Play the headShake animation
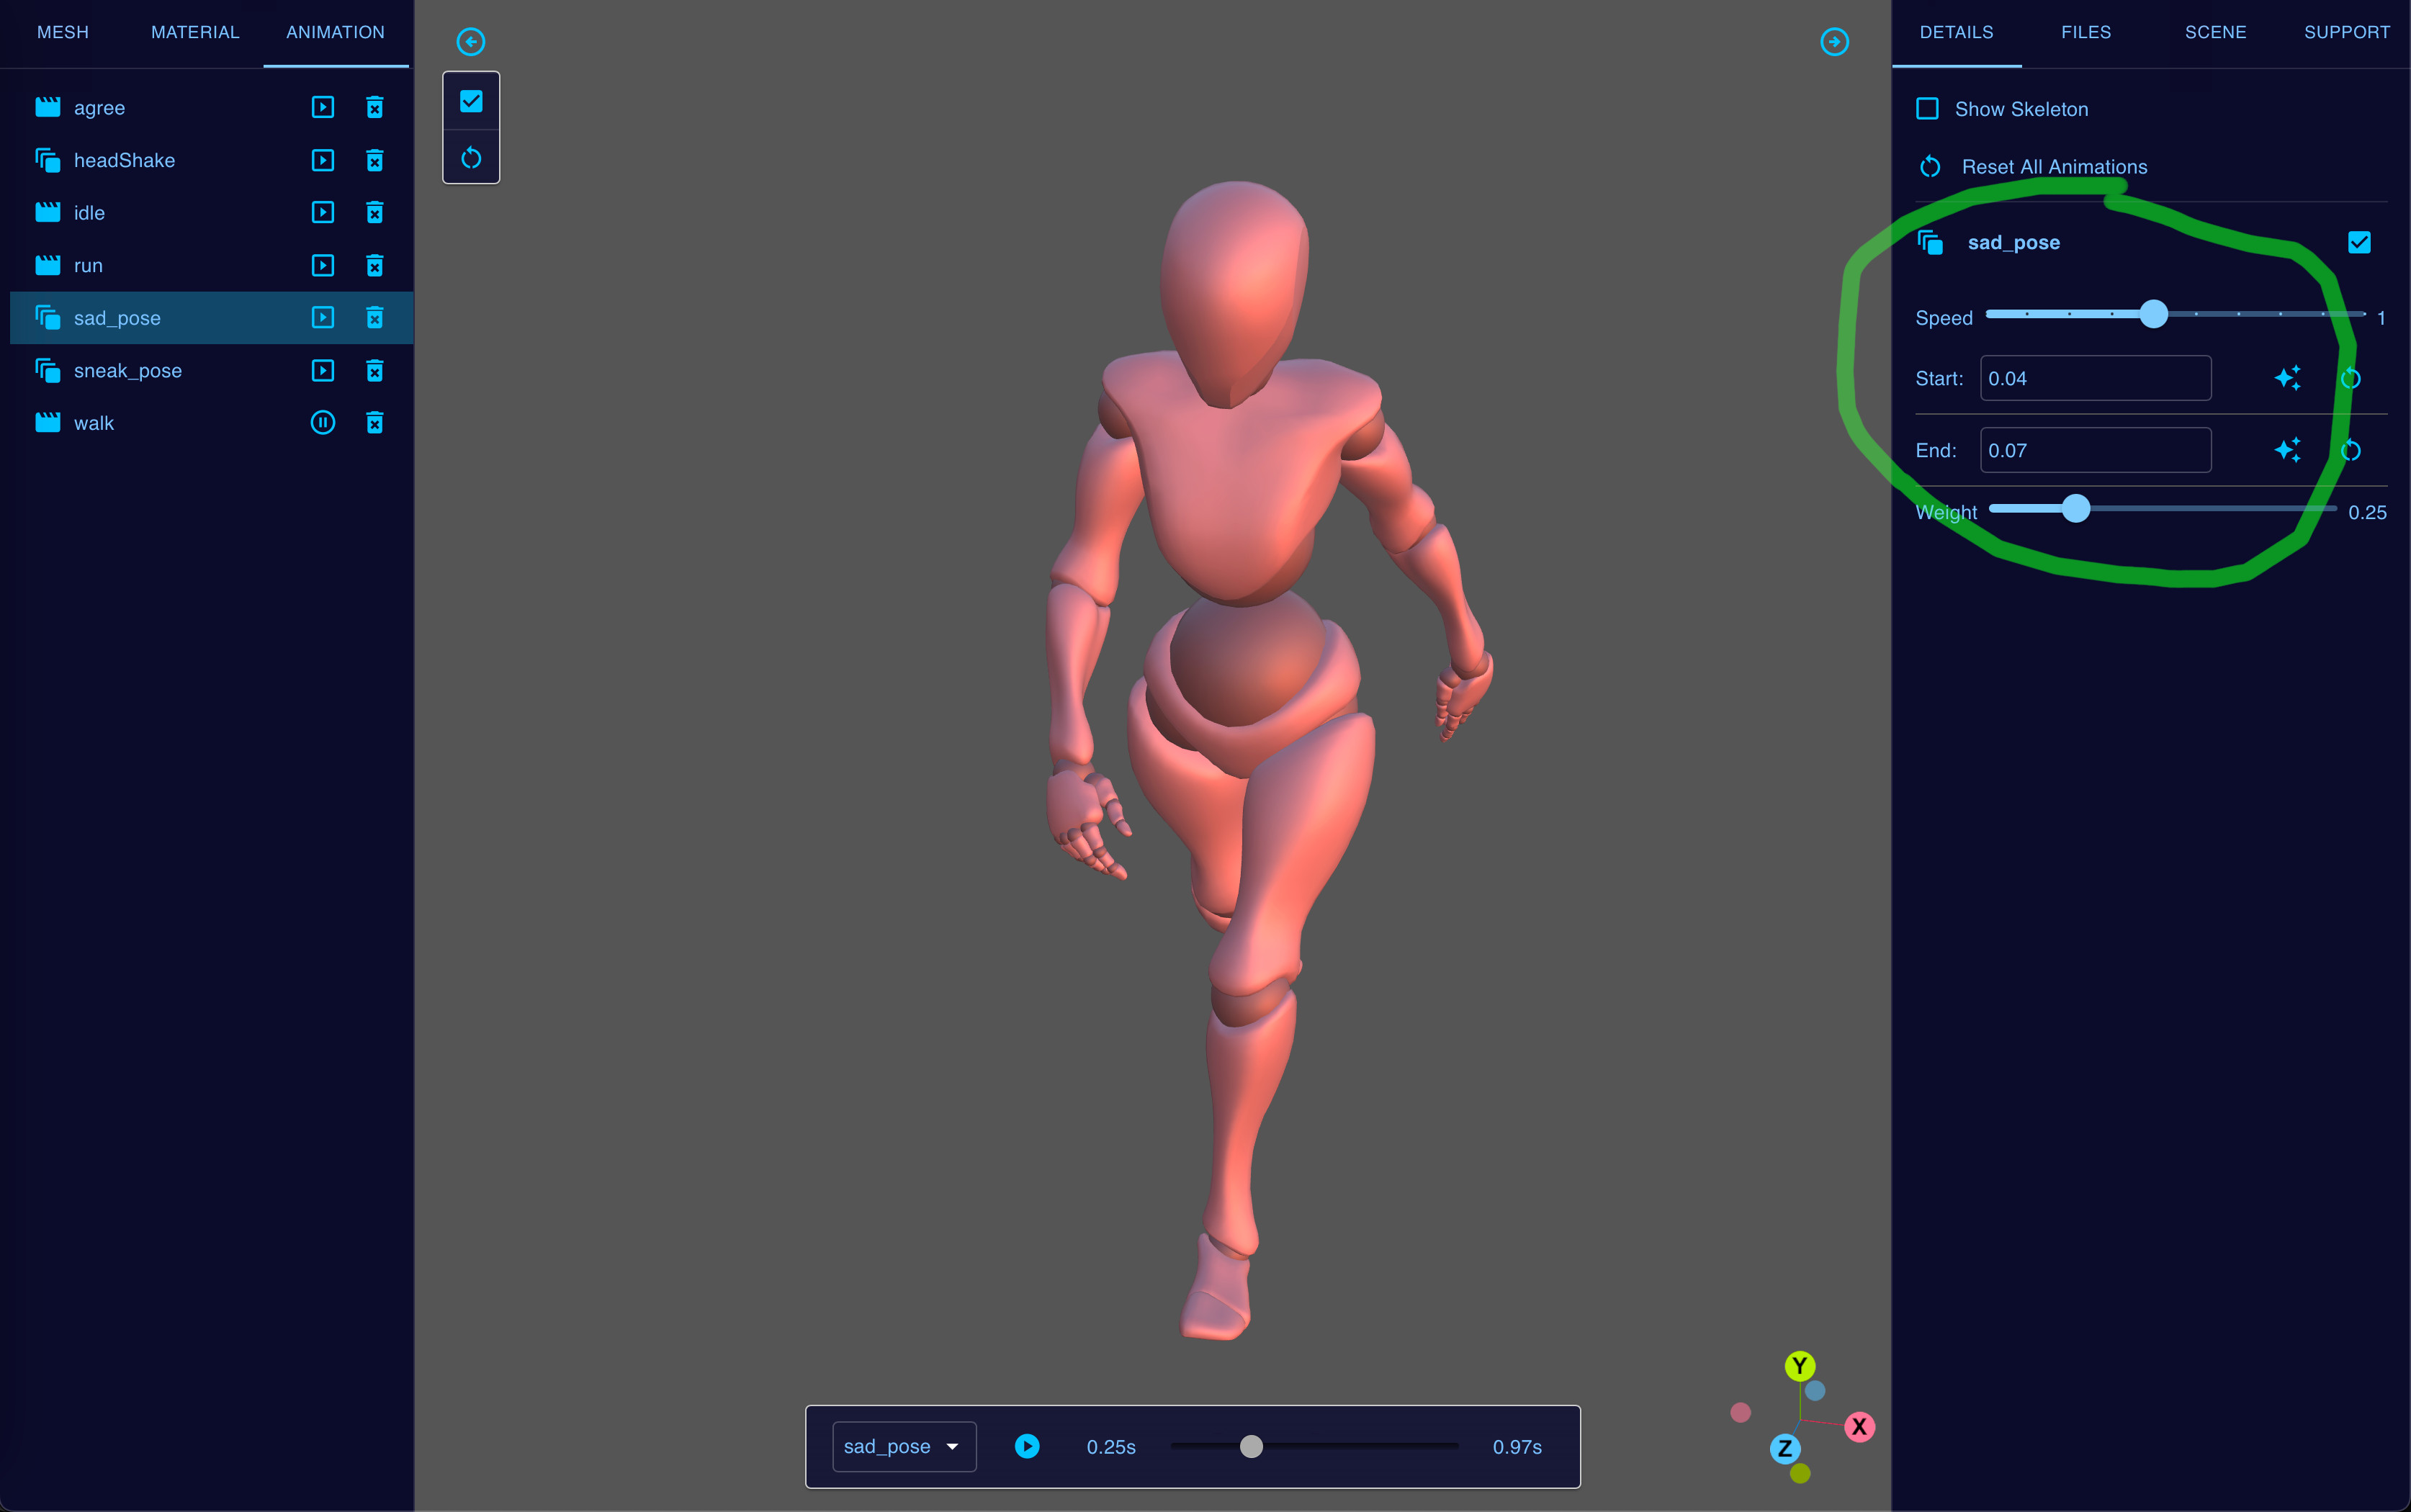 point(322,160)
